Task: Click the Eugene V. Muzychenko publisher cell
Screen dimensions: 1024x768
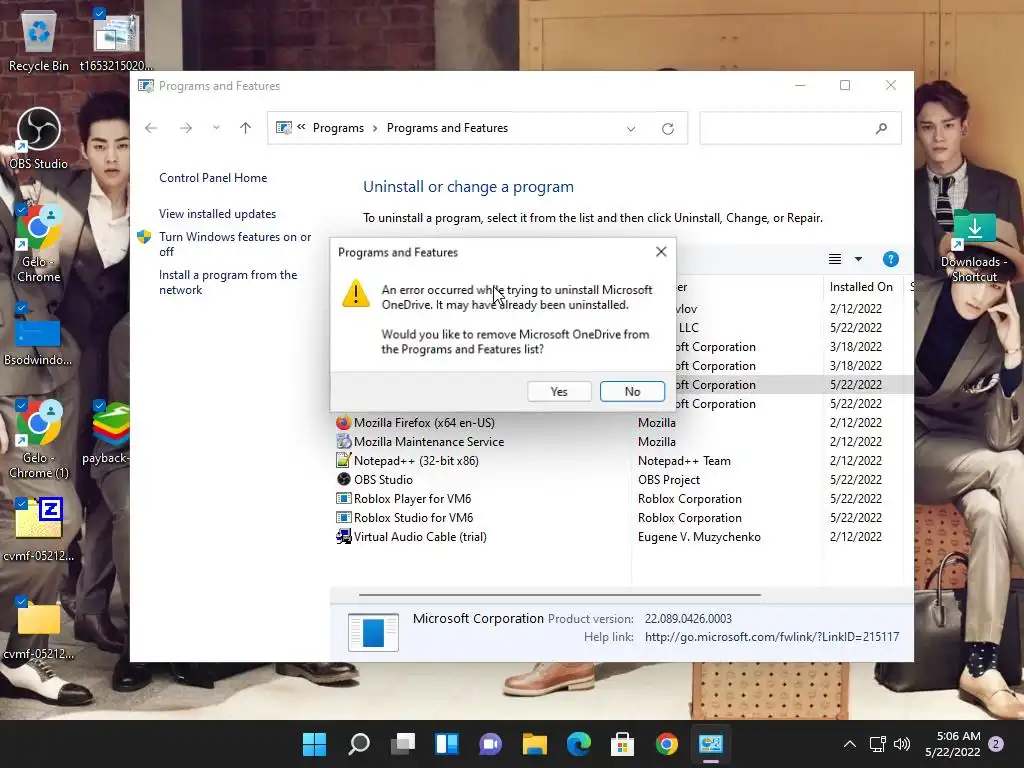Action: click(x=699, y=537)
